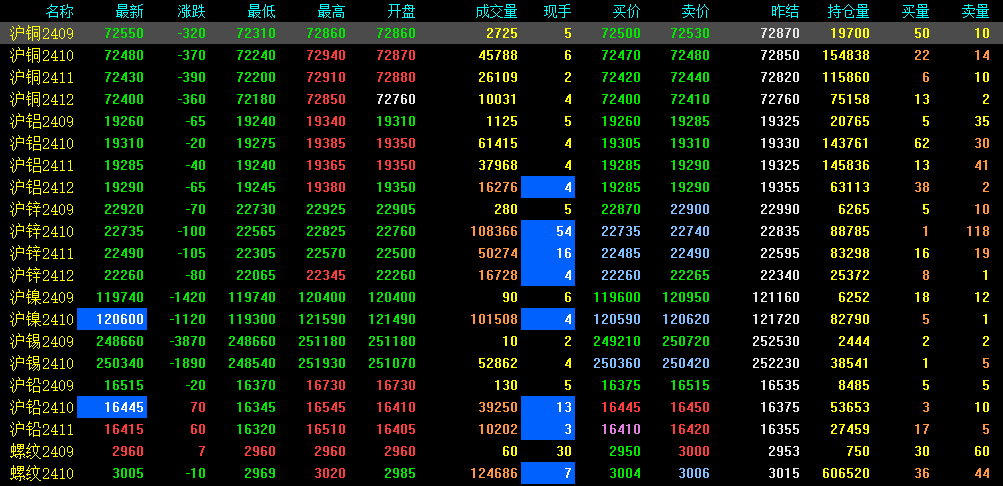Viewport: 1003px width, 486px height.
Task: Click highlighted current lots 16
Action: pyautogui.click(x=548, y=253)
